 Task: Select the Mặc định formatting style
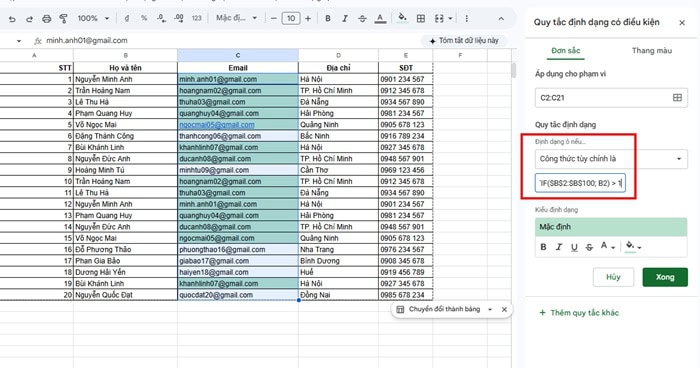point(611,227)
